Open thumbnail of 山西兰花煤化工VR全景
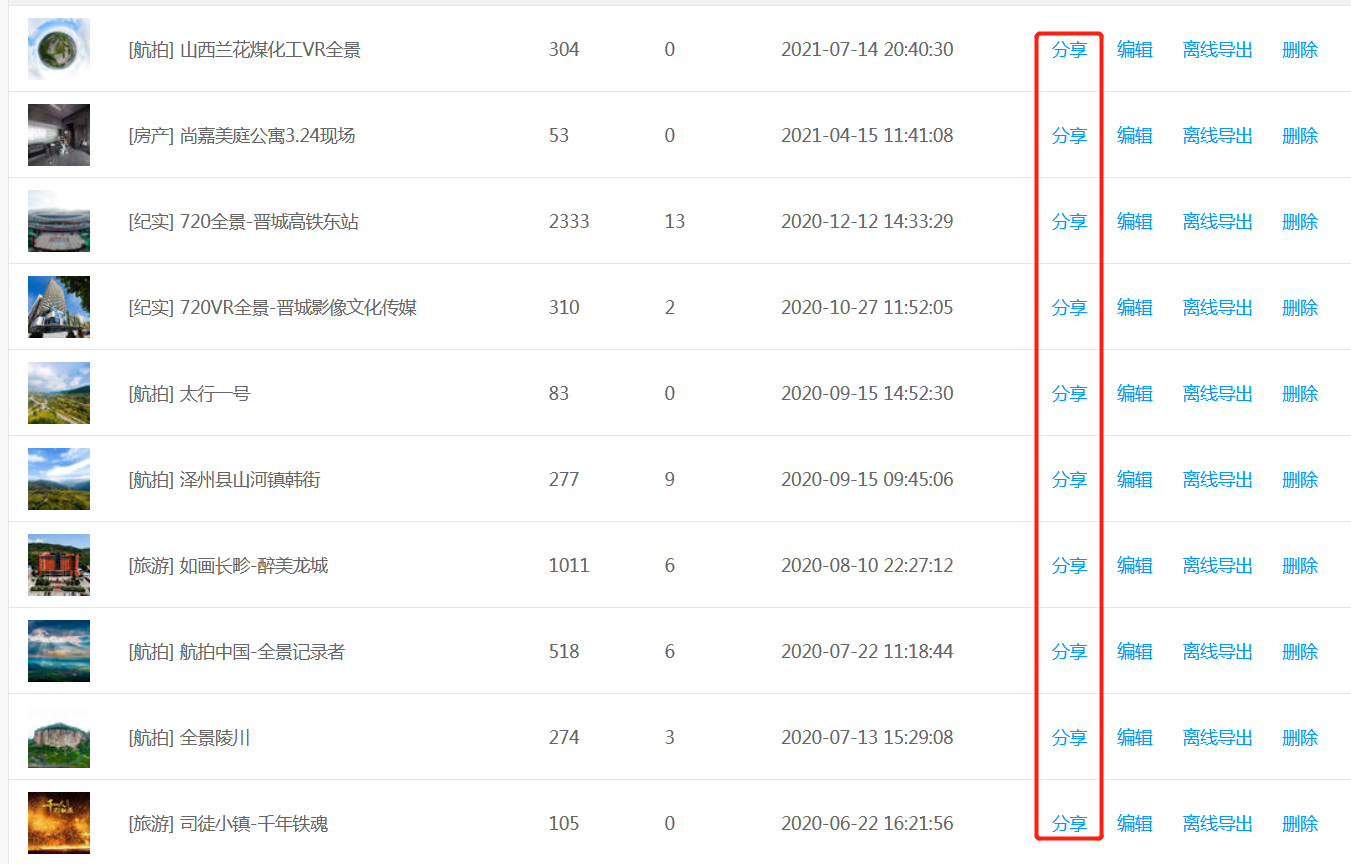1351x864 pixels. [x=59, y=49]
